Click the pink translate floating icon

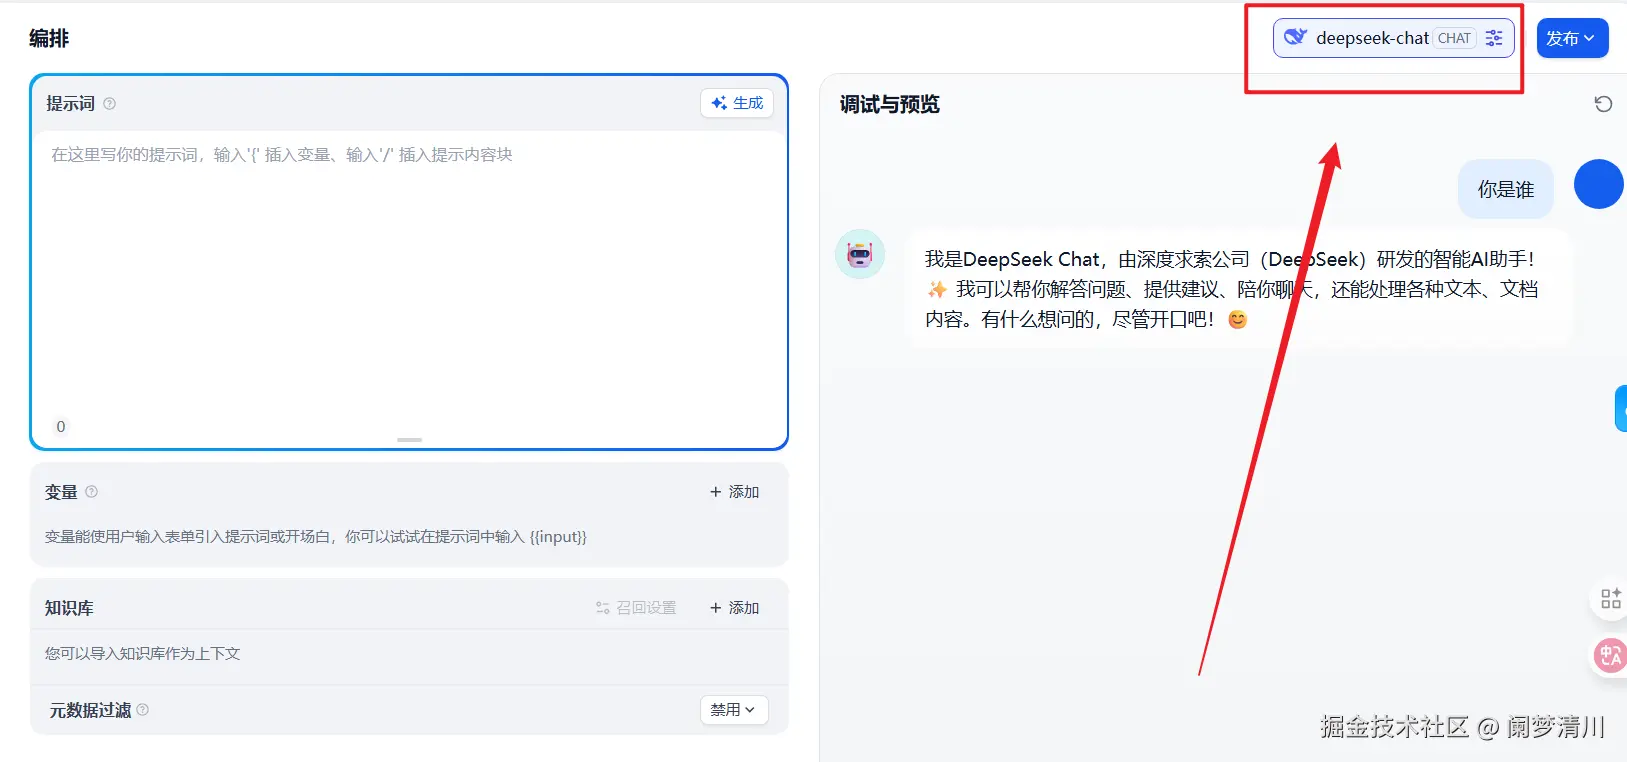1610,656
